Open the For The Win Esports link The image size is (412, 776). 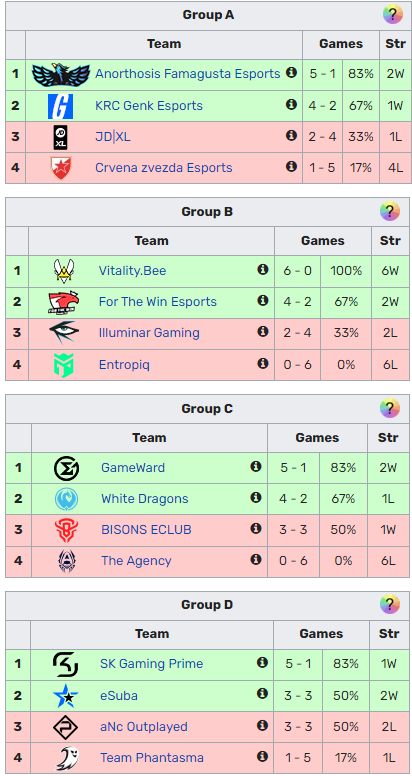tap(157, 301)
